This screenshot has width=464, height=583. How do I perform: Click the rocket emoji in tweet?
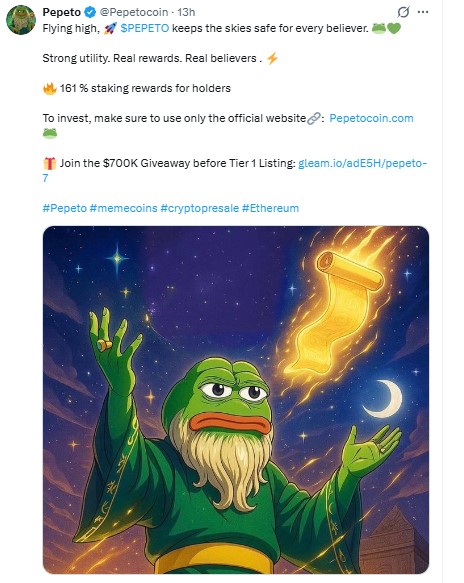tap(110, 28)
